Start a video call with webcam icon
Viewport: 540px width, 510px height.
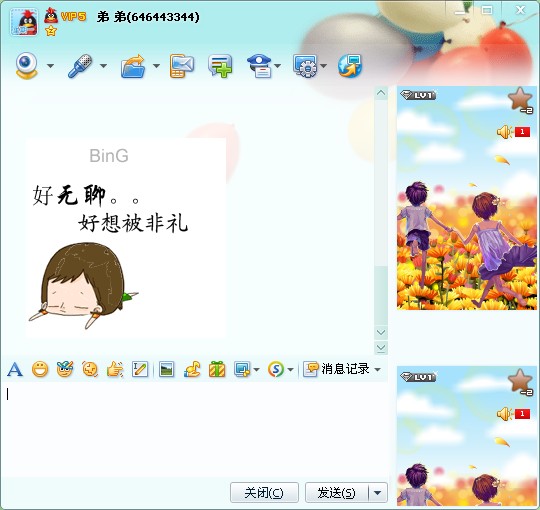(x=26, y=65)
